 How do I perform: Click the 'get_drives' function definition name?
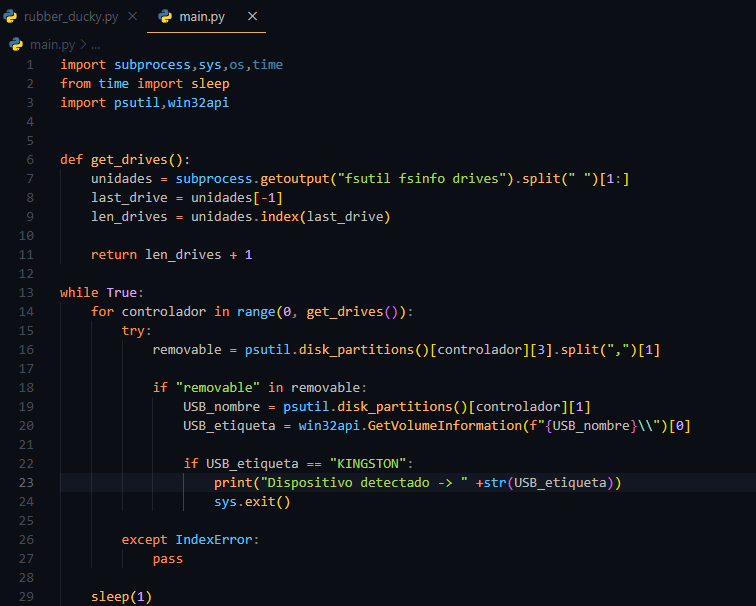129,160
